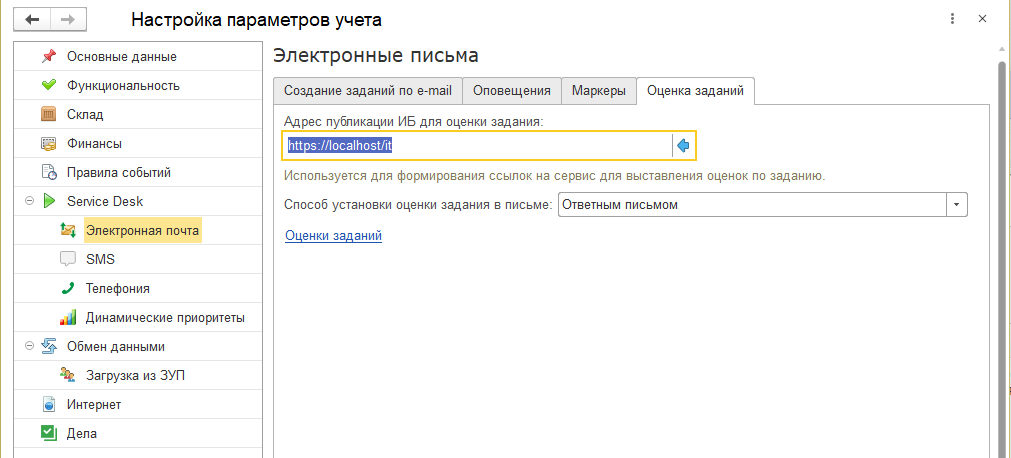The width and height of the screenshot is (1011, 458).
Task: Click the Финансы icon in sidebar
Action: tap(48, 143)
